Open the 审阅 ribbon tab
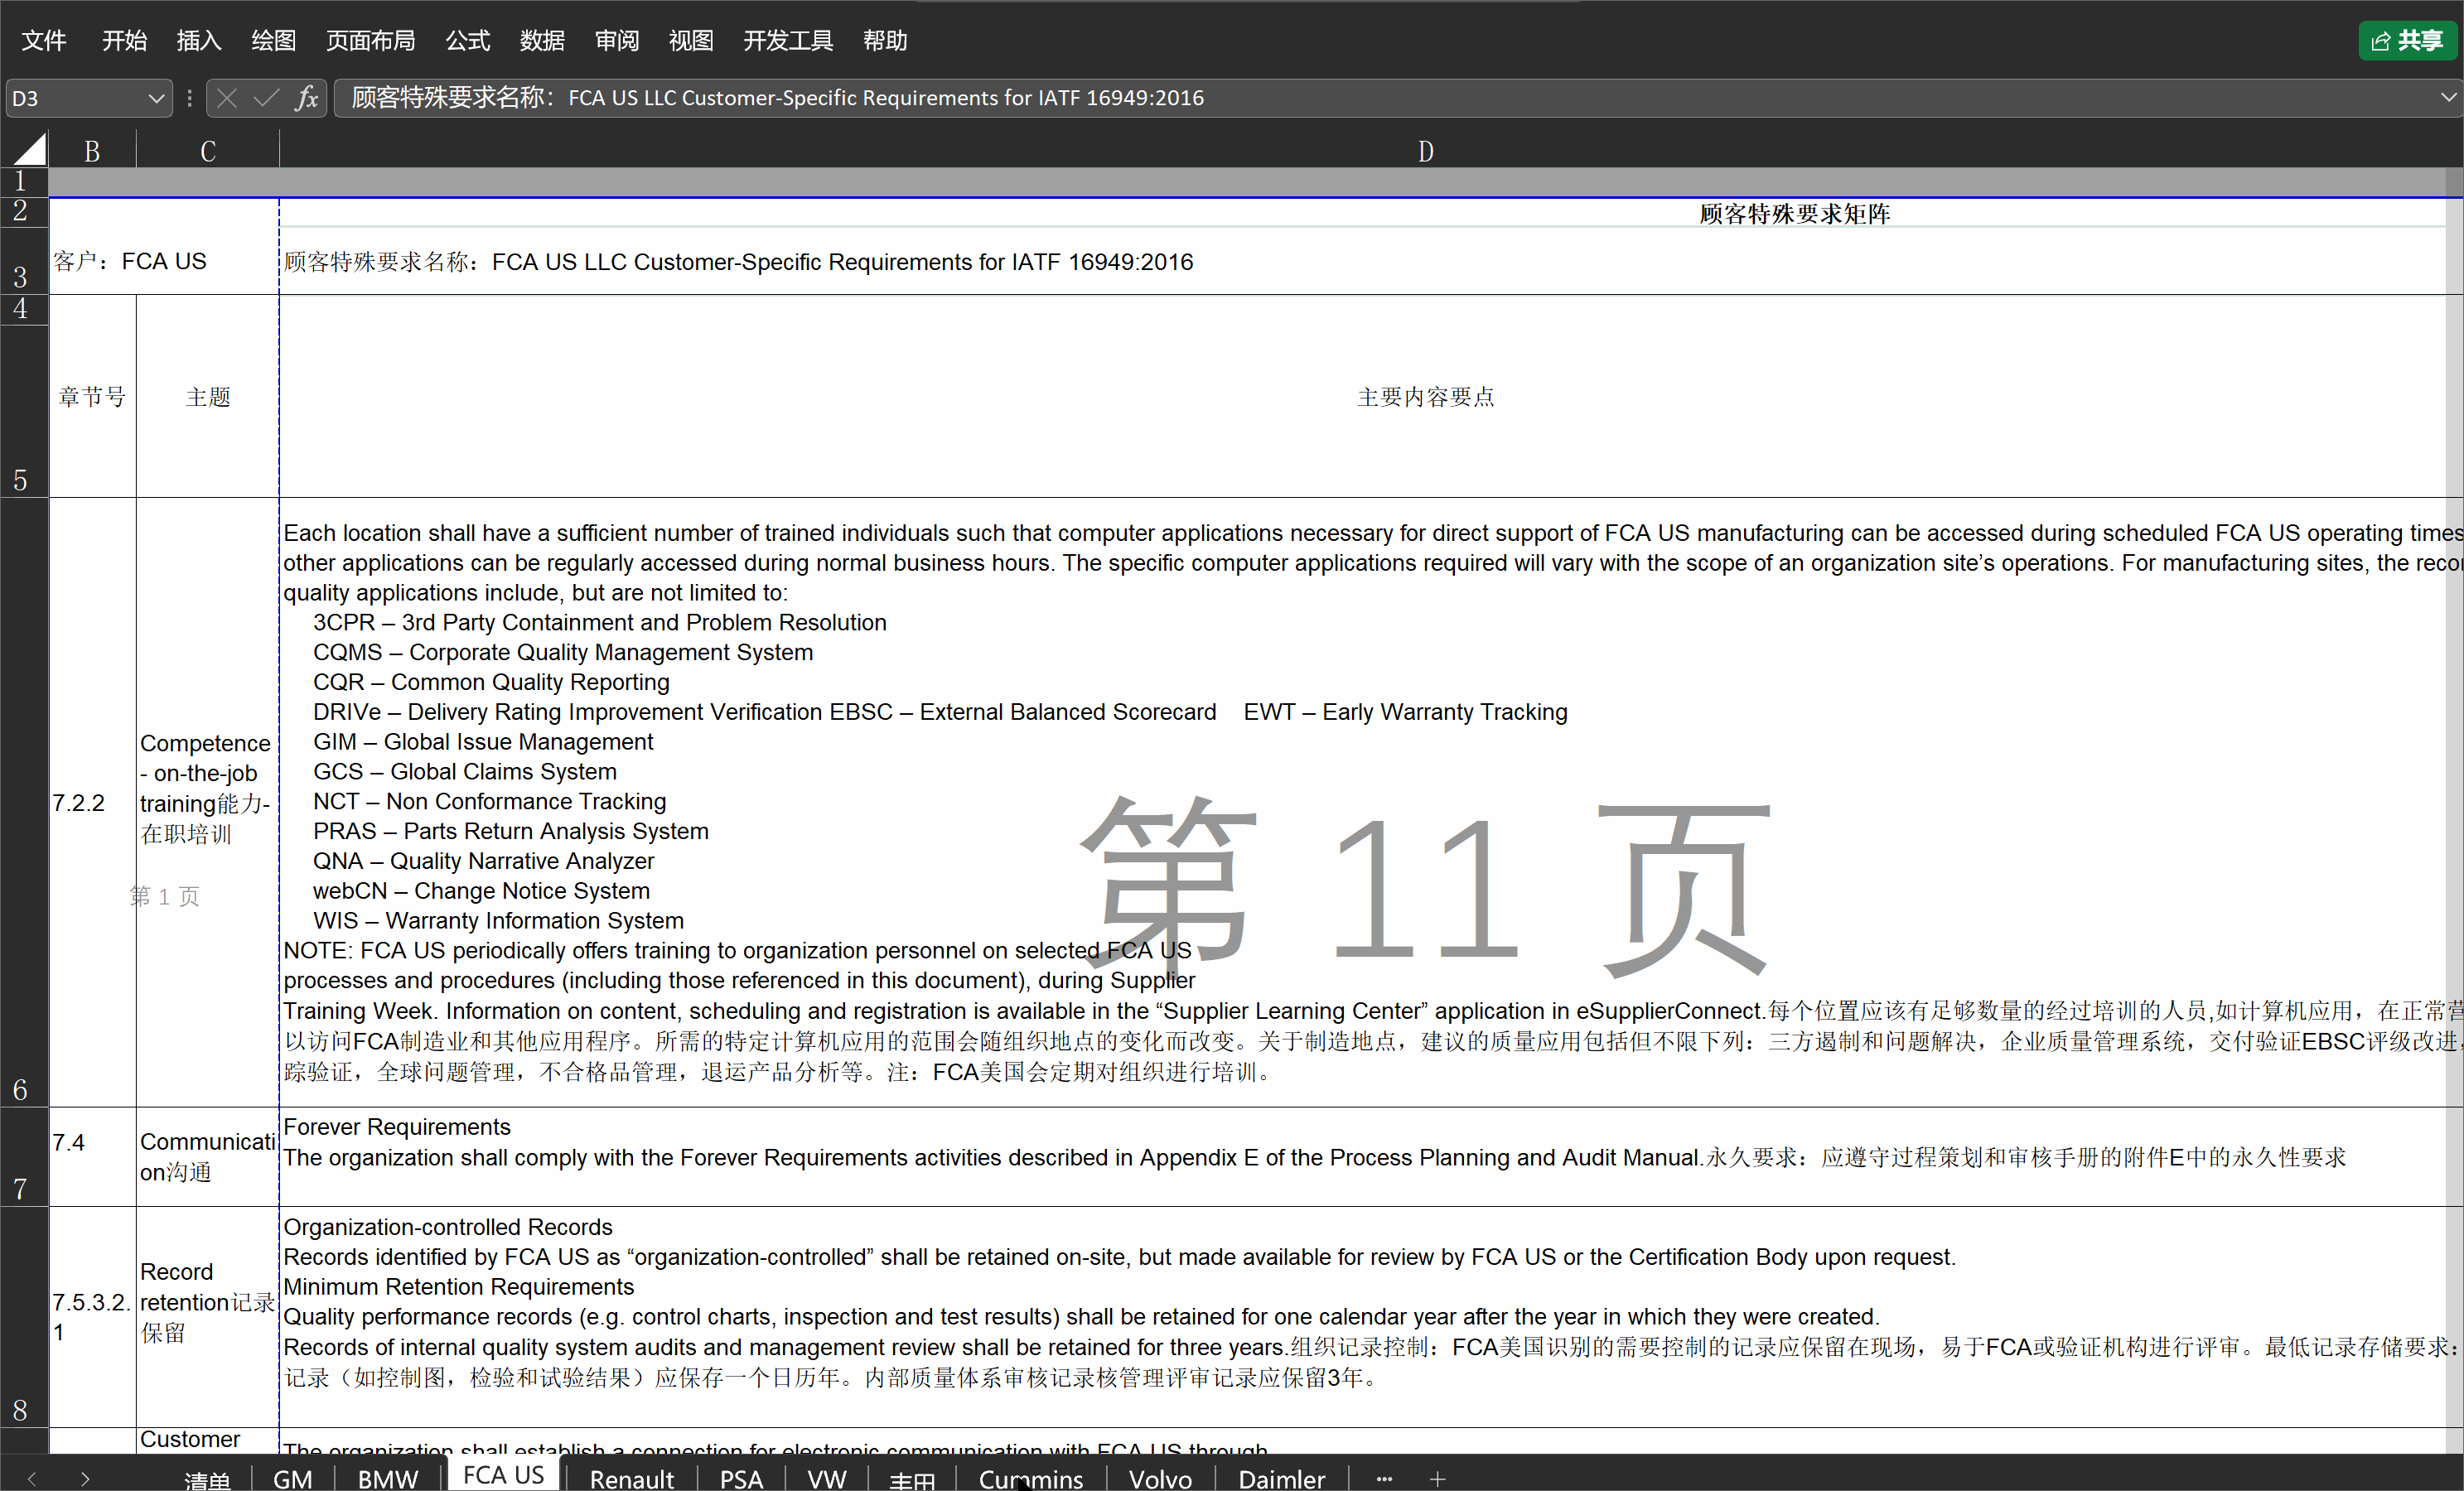The width and height of the screenshot is (2464, 1491). (616, 40)
